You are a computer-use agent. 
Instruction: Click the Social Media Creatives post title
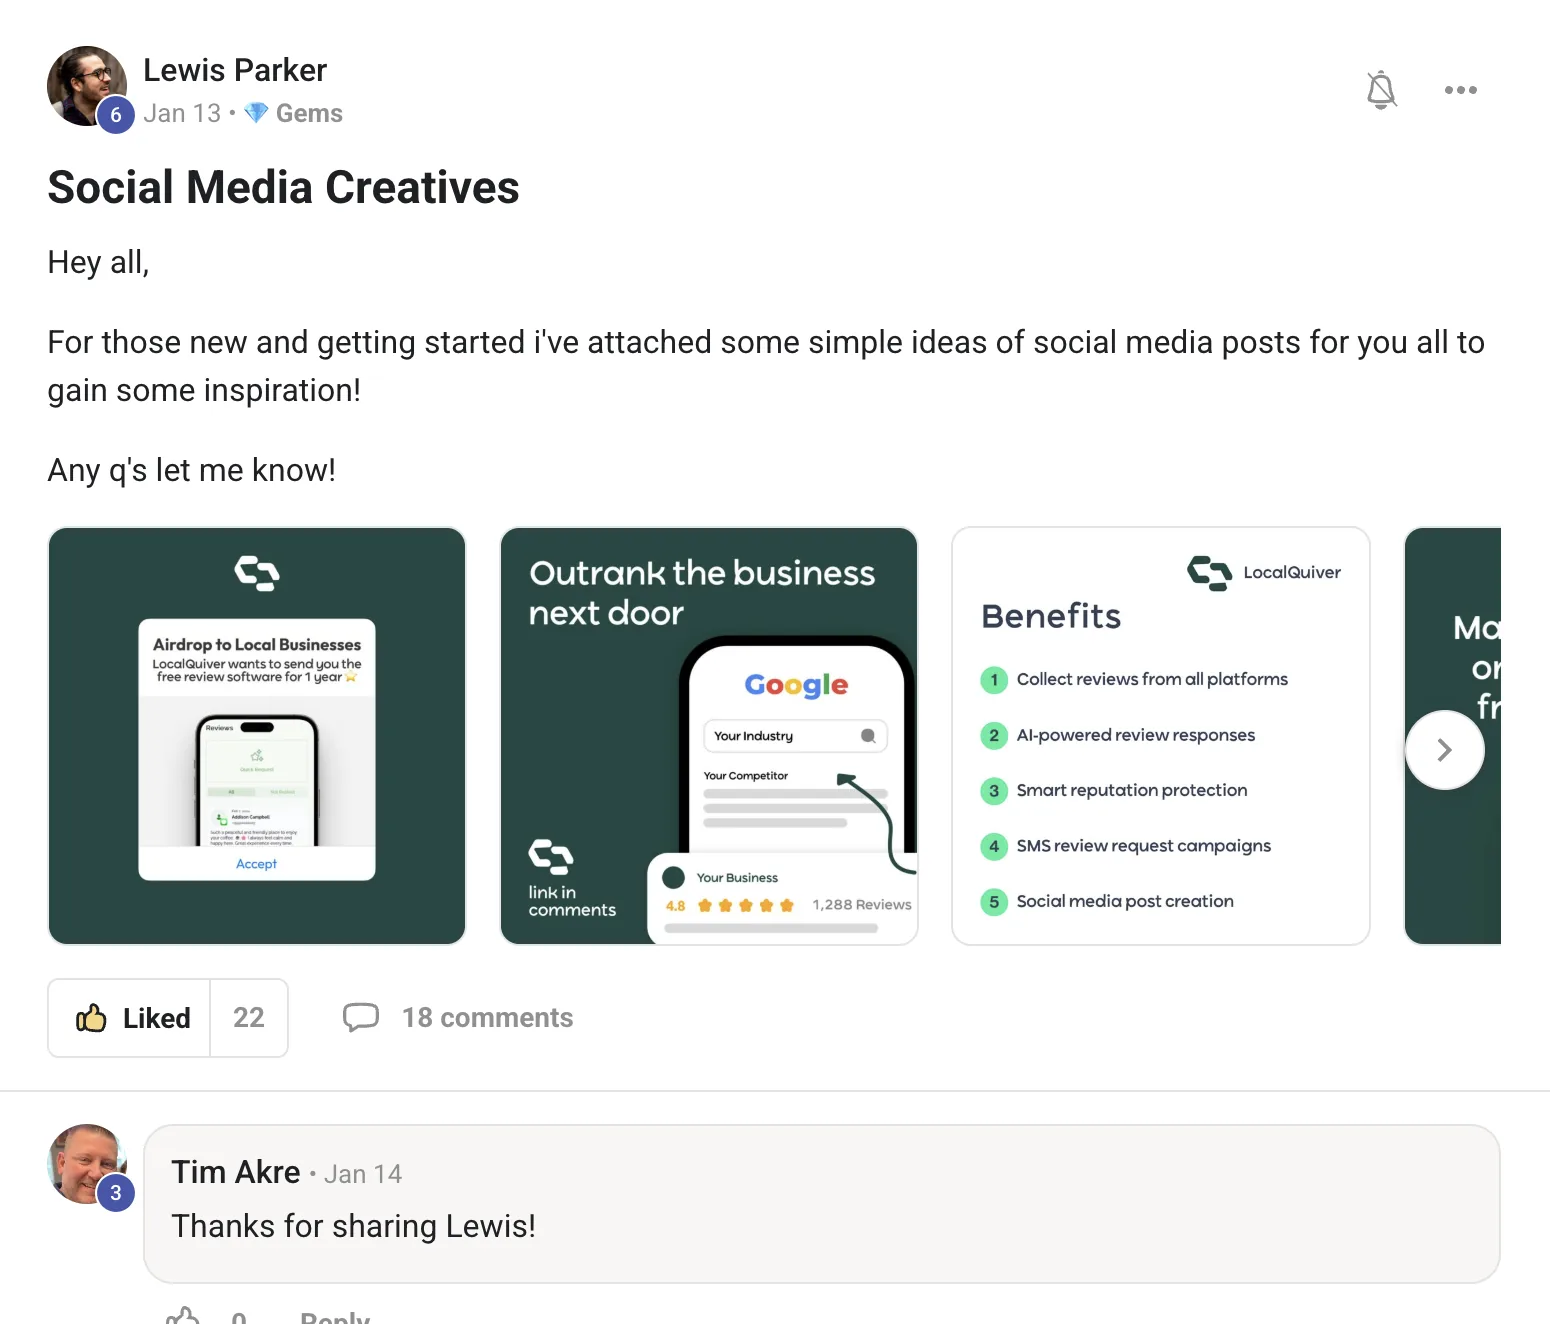coord(284,188)
